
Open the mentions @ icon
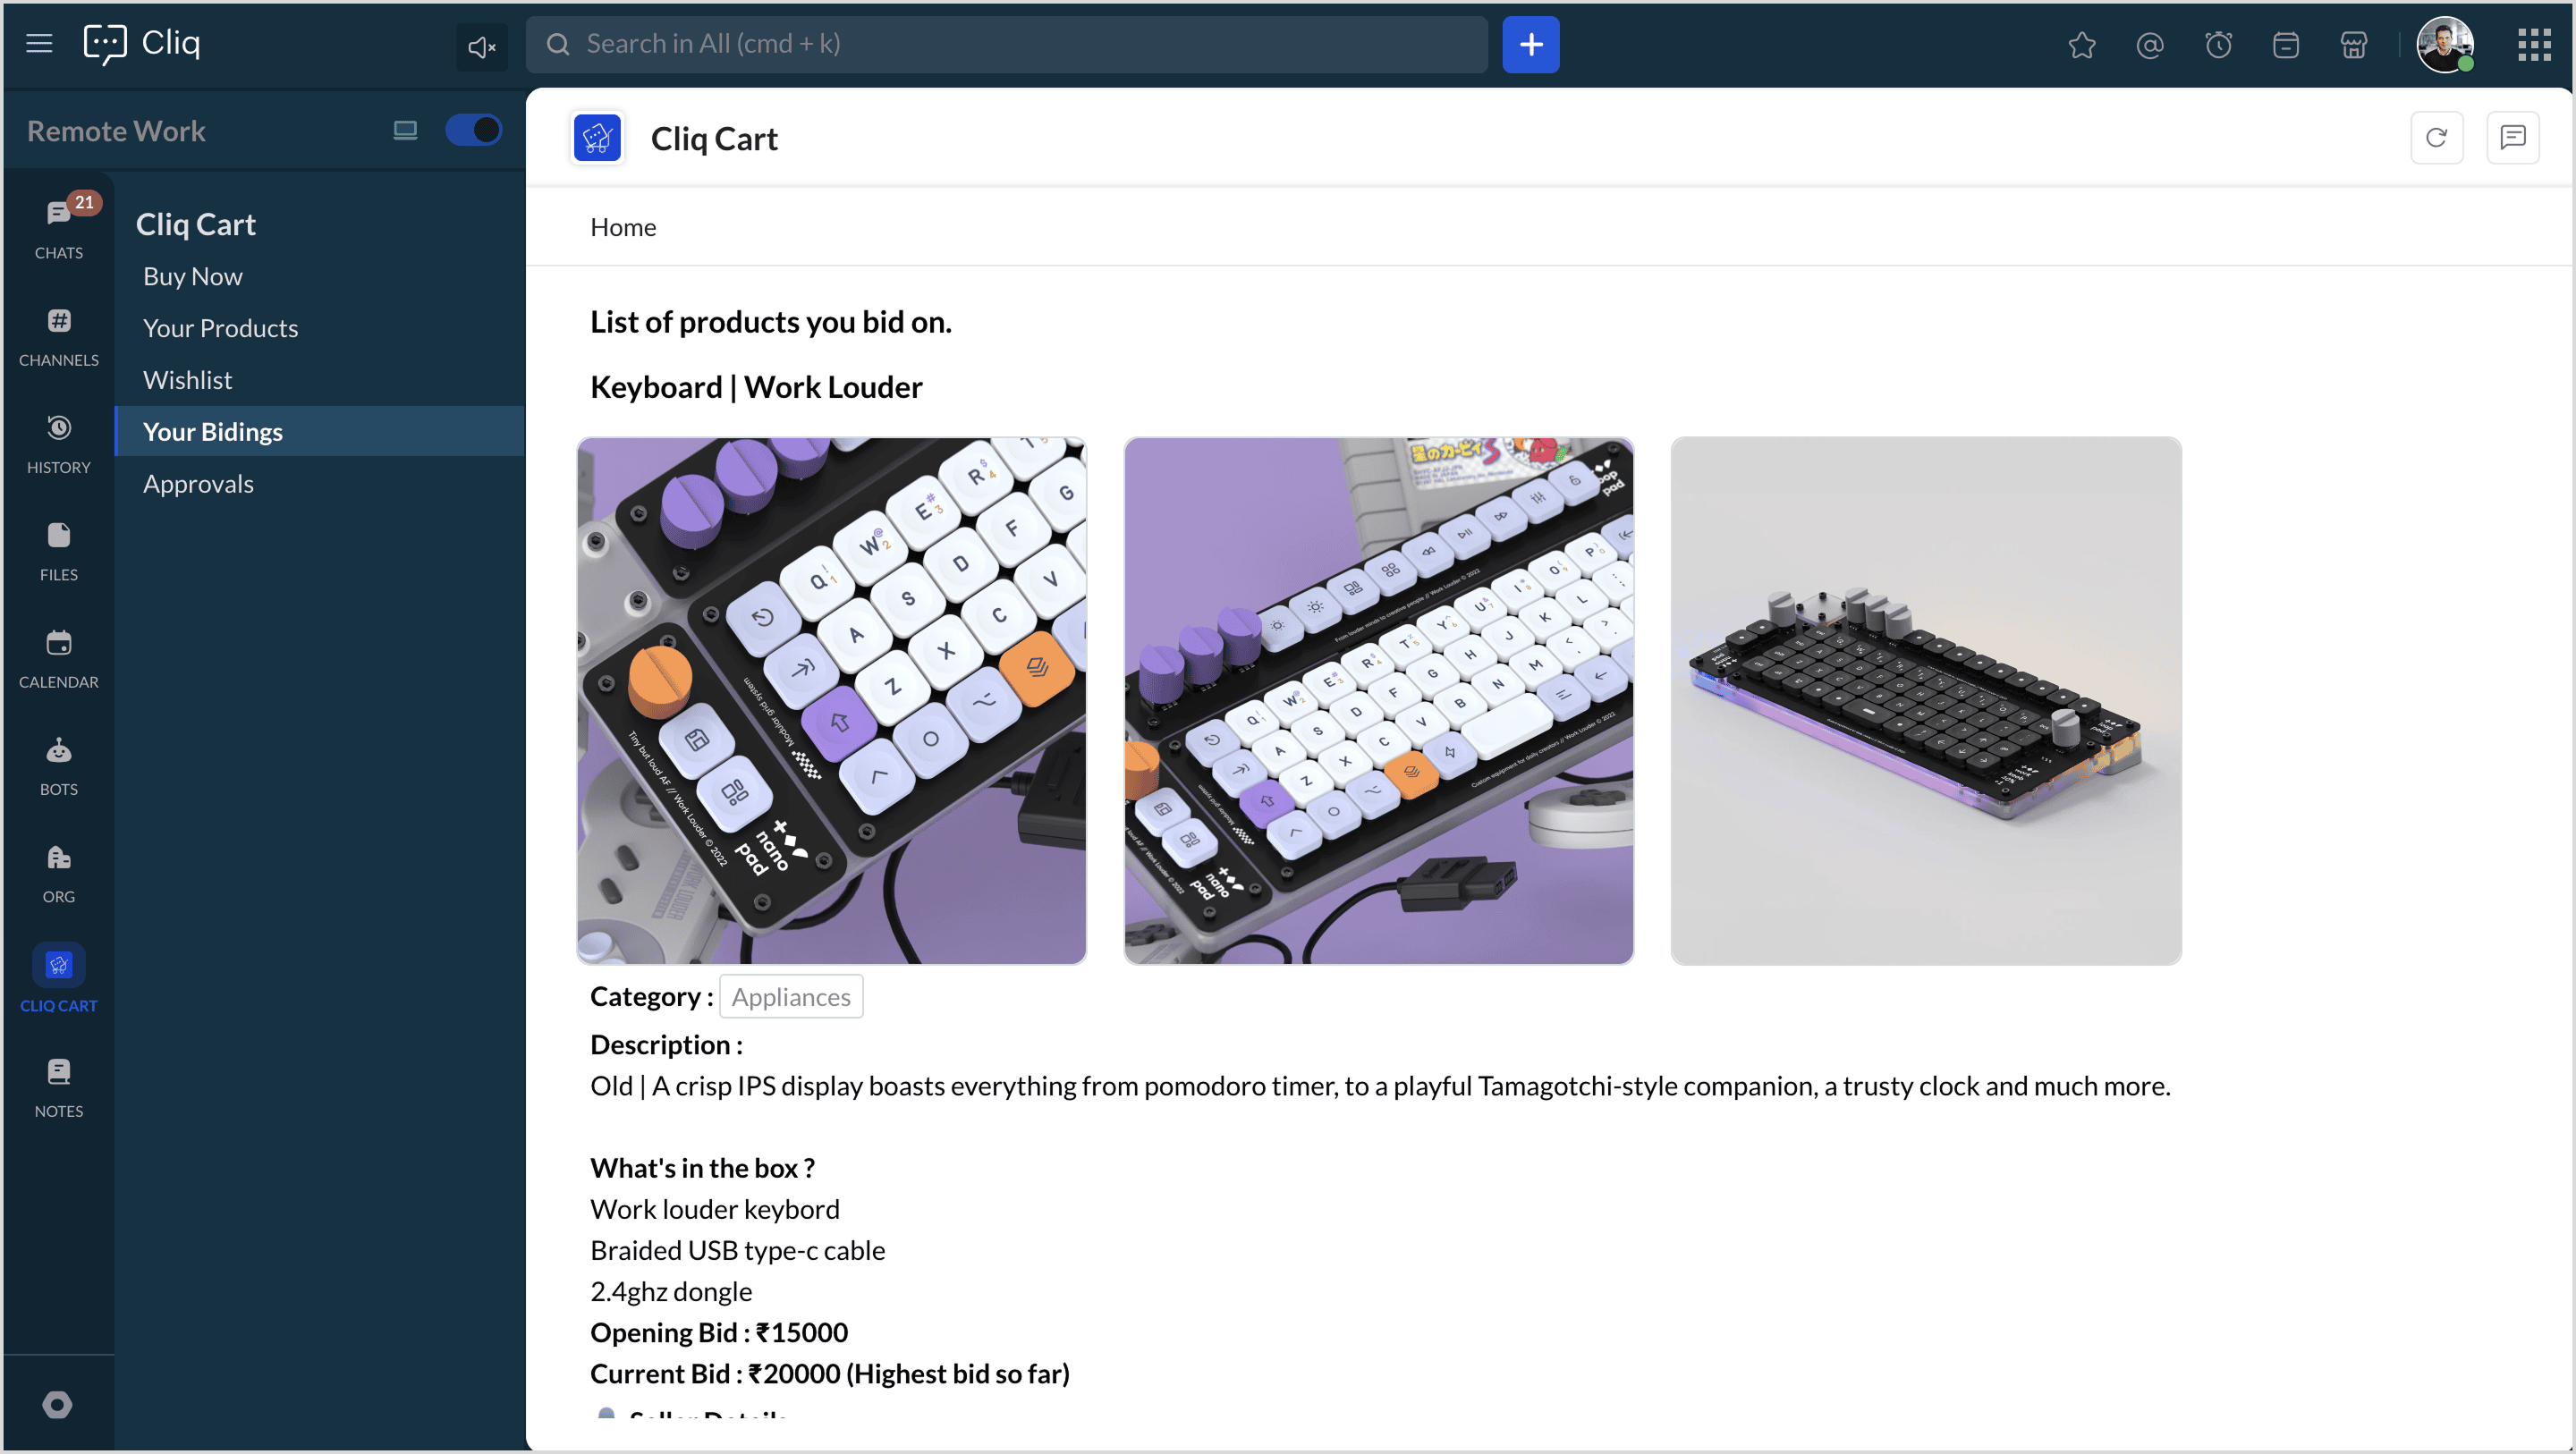click(x=2150, y=45)
